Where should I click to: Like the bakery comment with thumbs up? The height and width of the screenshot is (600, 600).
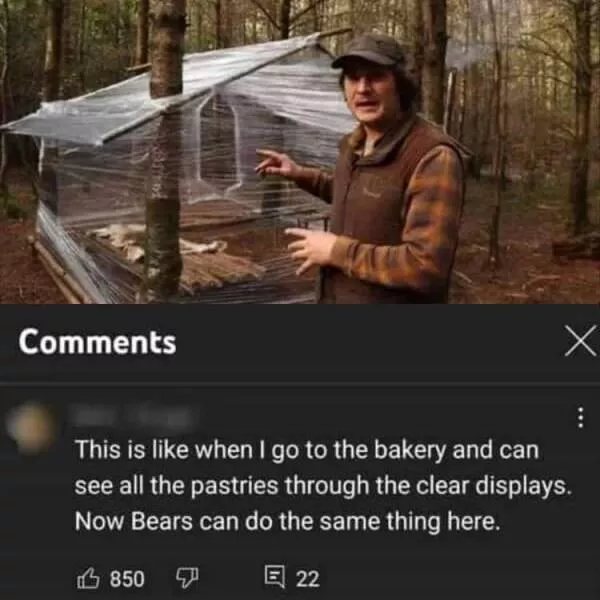coord(87,578)
